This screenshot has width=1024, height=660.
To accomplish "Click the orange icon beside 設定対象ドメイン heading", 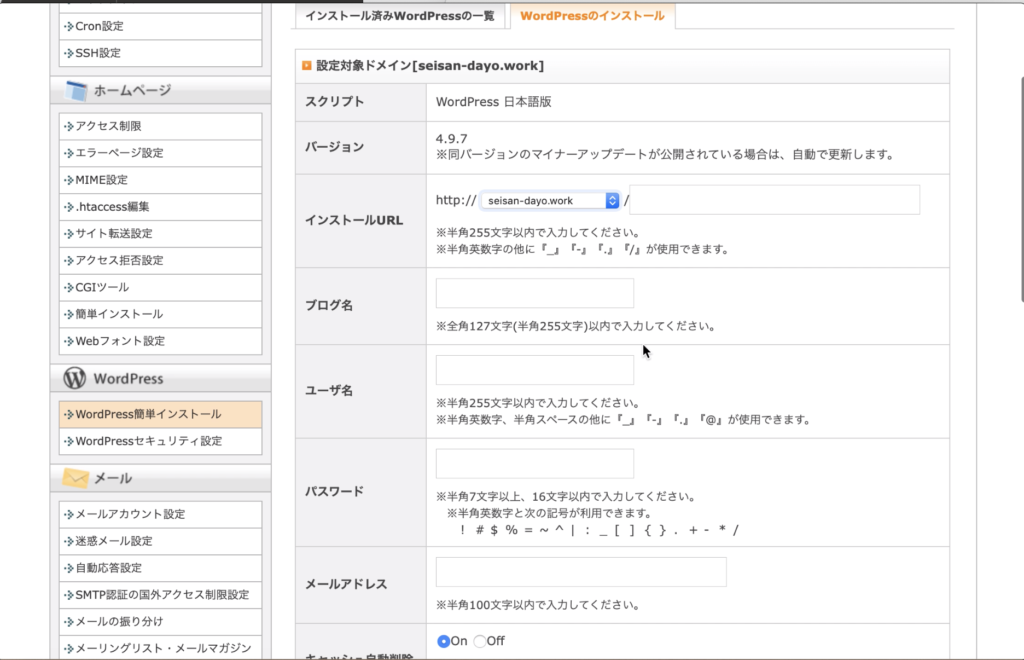I will 306,66.
